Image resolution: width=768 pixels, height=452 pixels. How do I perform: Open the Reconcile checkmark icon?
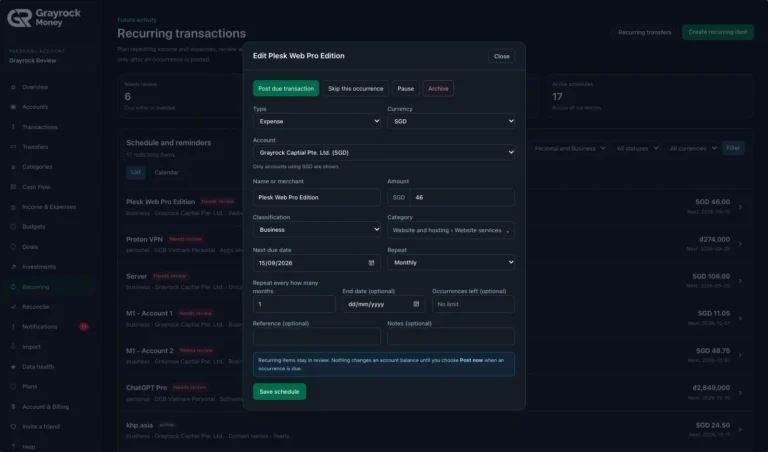click(x=13, y=307)
